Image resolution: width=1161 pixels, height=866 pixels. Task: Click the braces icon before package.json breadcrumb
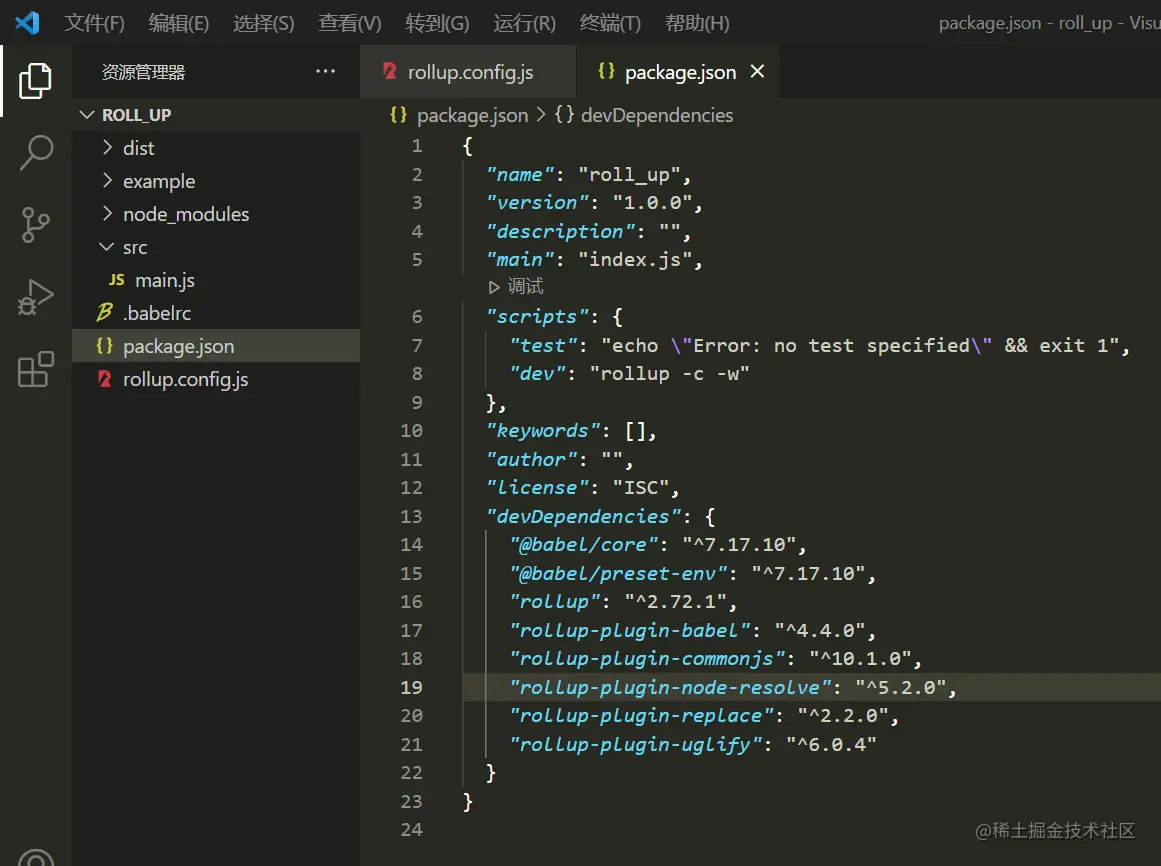click(398, 115)
